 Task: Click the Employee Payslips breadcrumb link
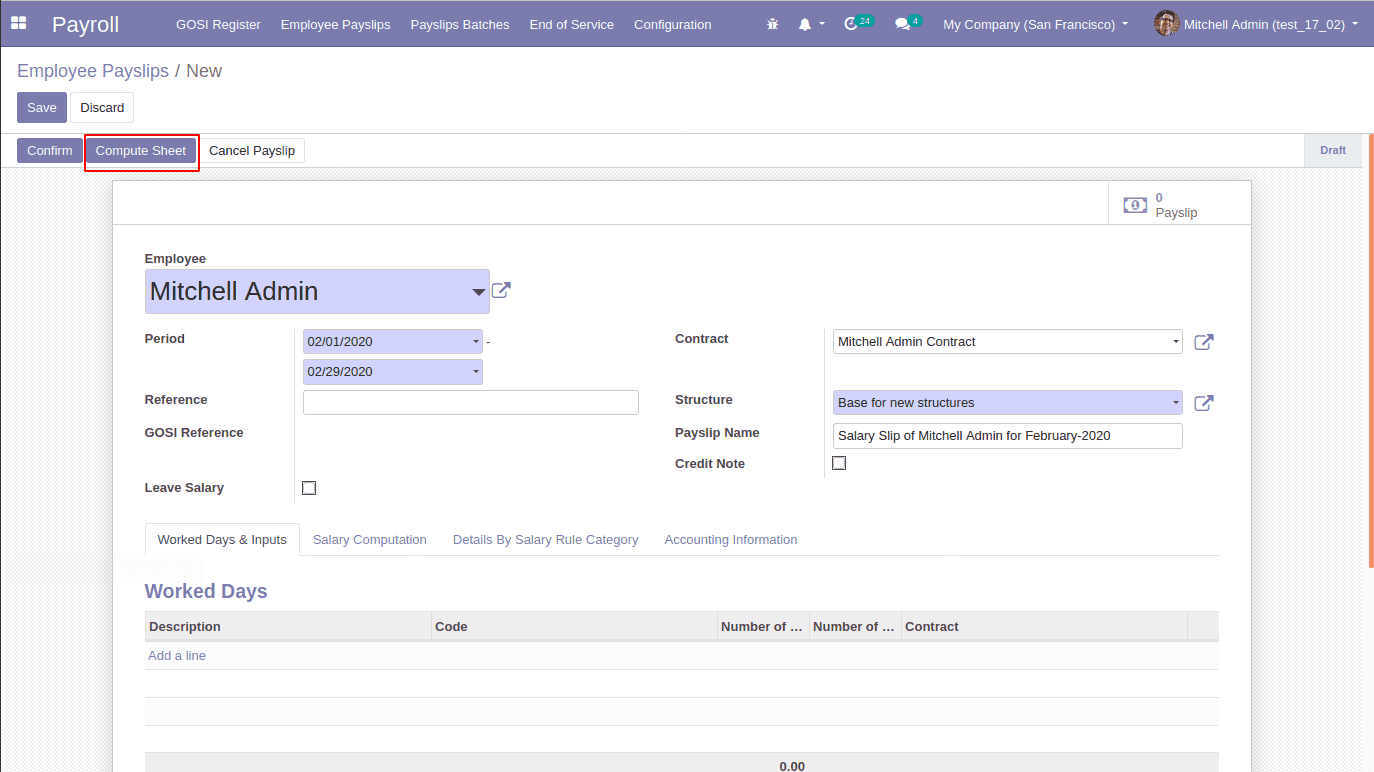click(93, 71)
